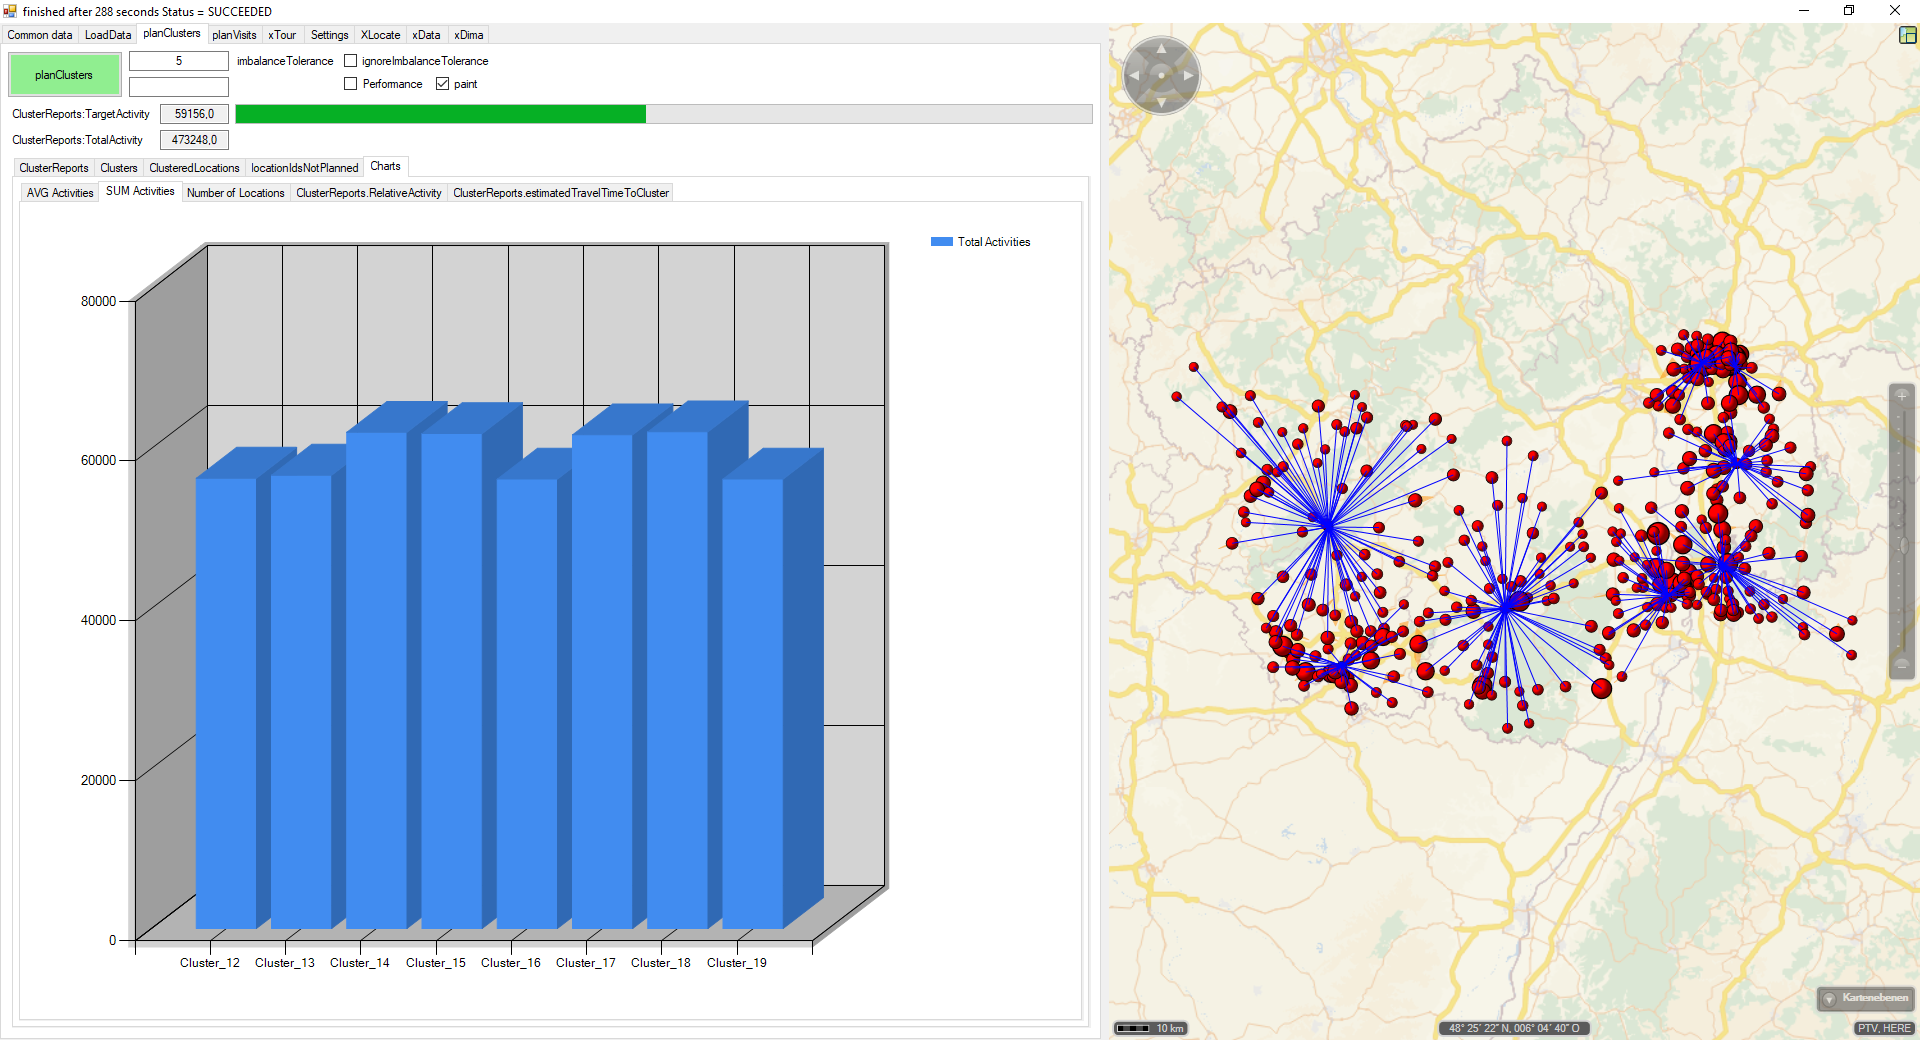The width and height of the screenshot is (1920, 1040).
Task: Click the map zoom-out minus button
Action: click(1902, 664)
